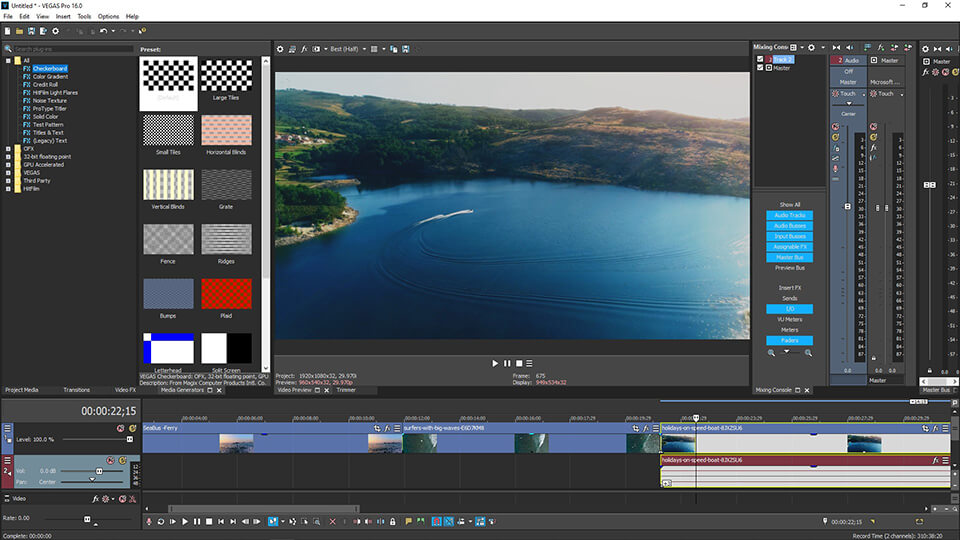The height and width of the screenshot is (540, 960).
Task: Click the Downmix Output icon in the Mixing Console toolbar
Action: click(836, 47)
